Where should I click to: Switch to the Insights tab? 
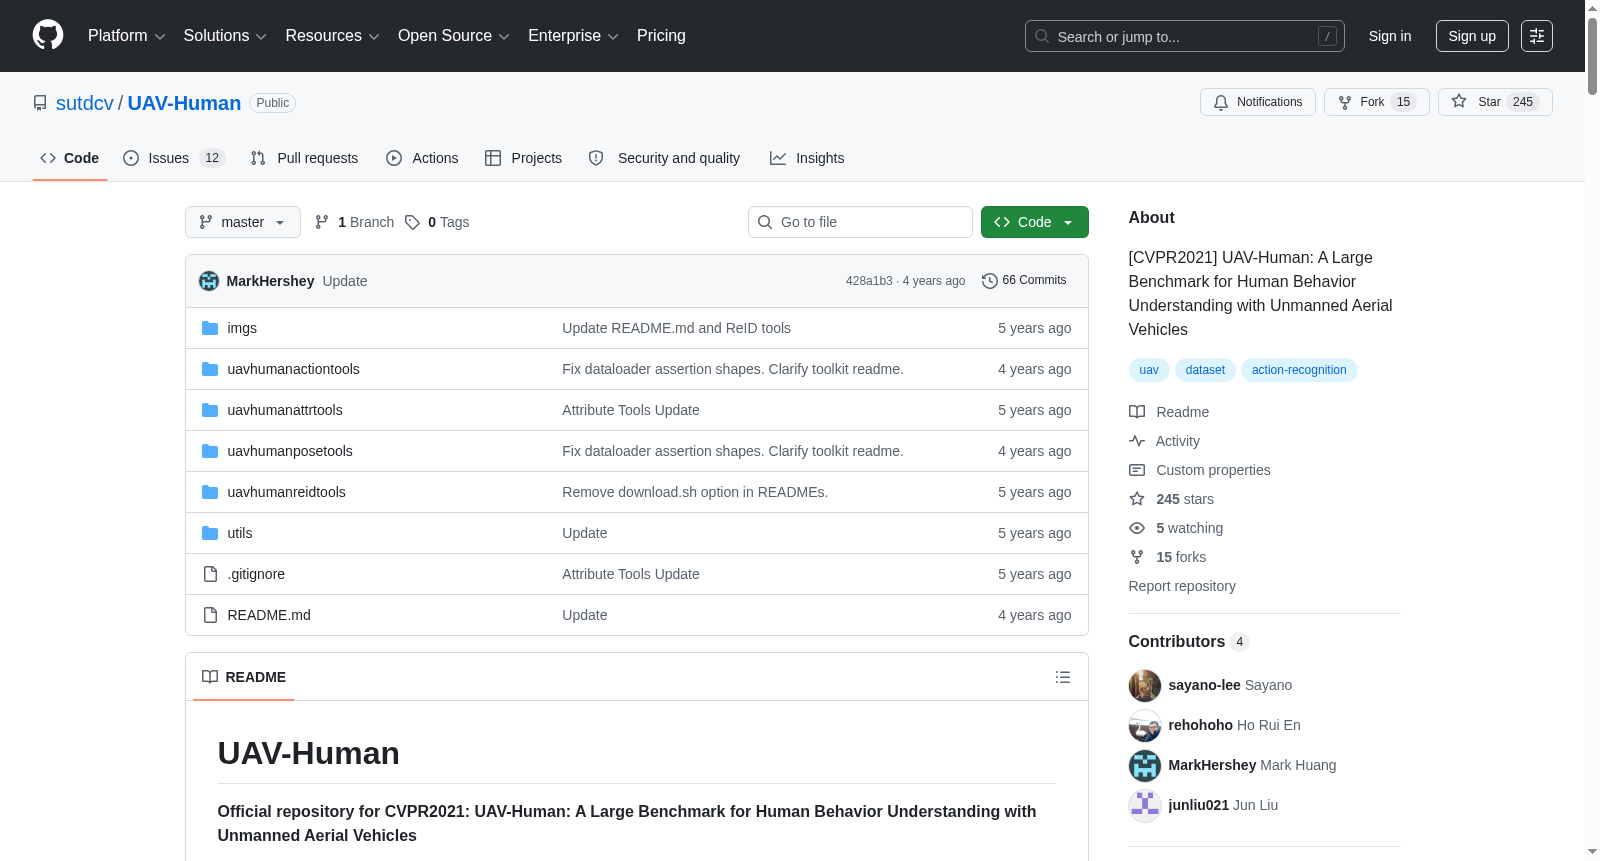807,158
